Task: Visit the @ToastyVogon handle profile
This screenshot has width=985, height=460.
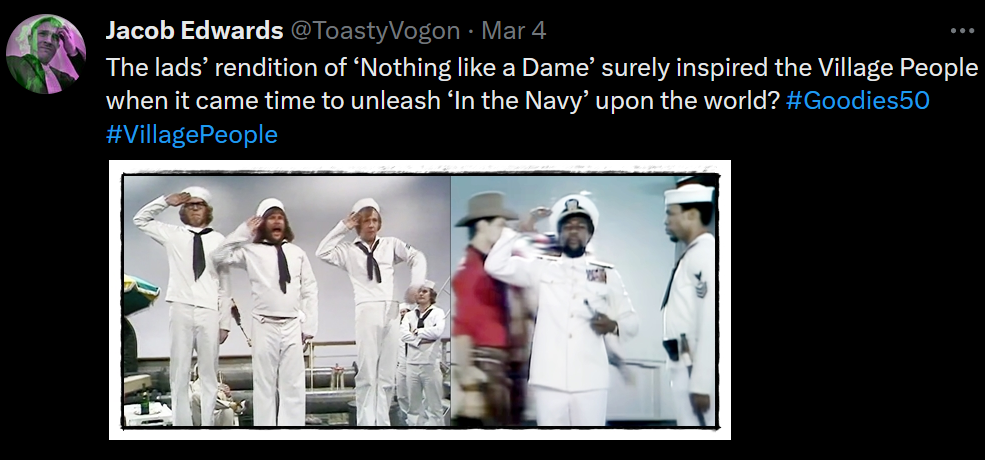Action: 373,31
